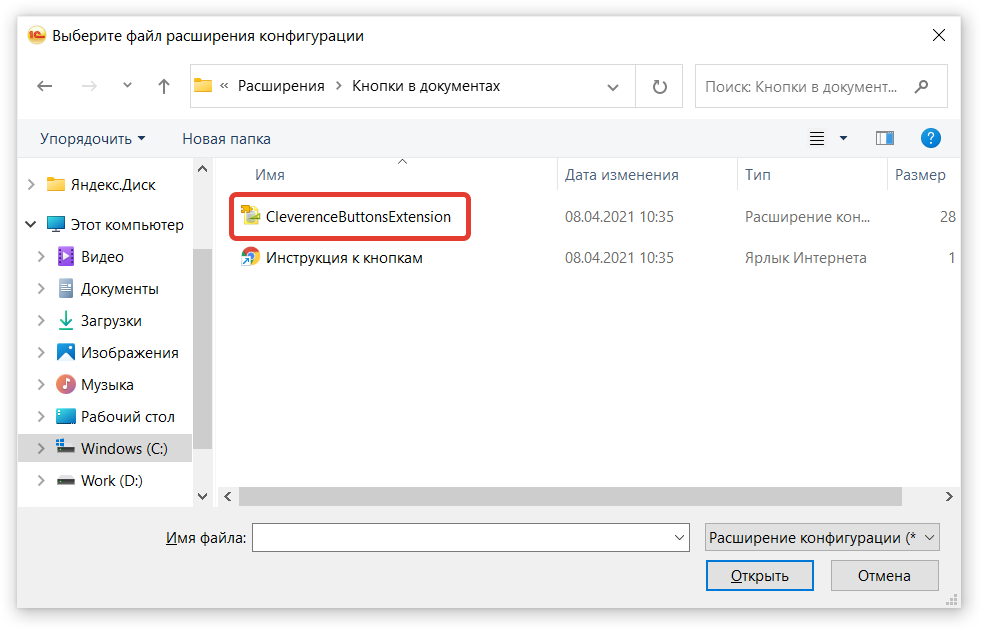The width and height of the screenshot is (982, 630).
Task: Click Новая папка in the toolbar
Action: 226,139
